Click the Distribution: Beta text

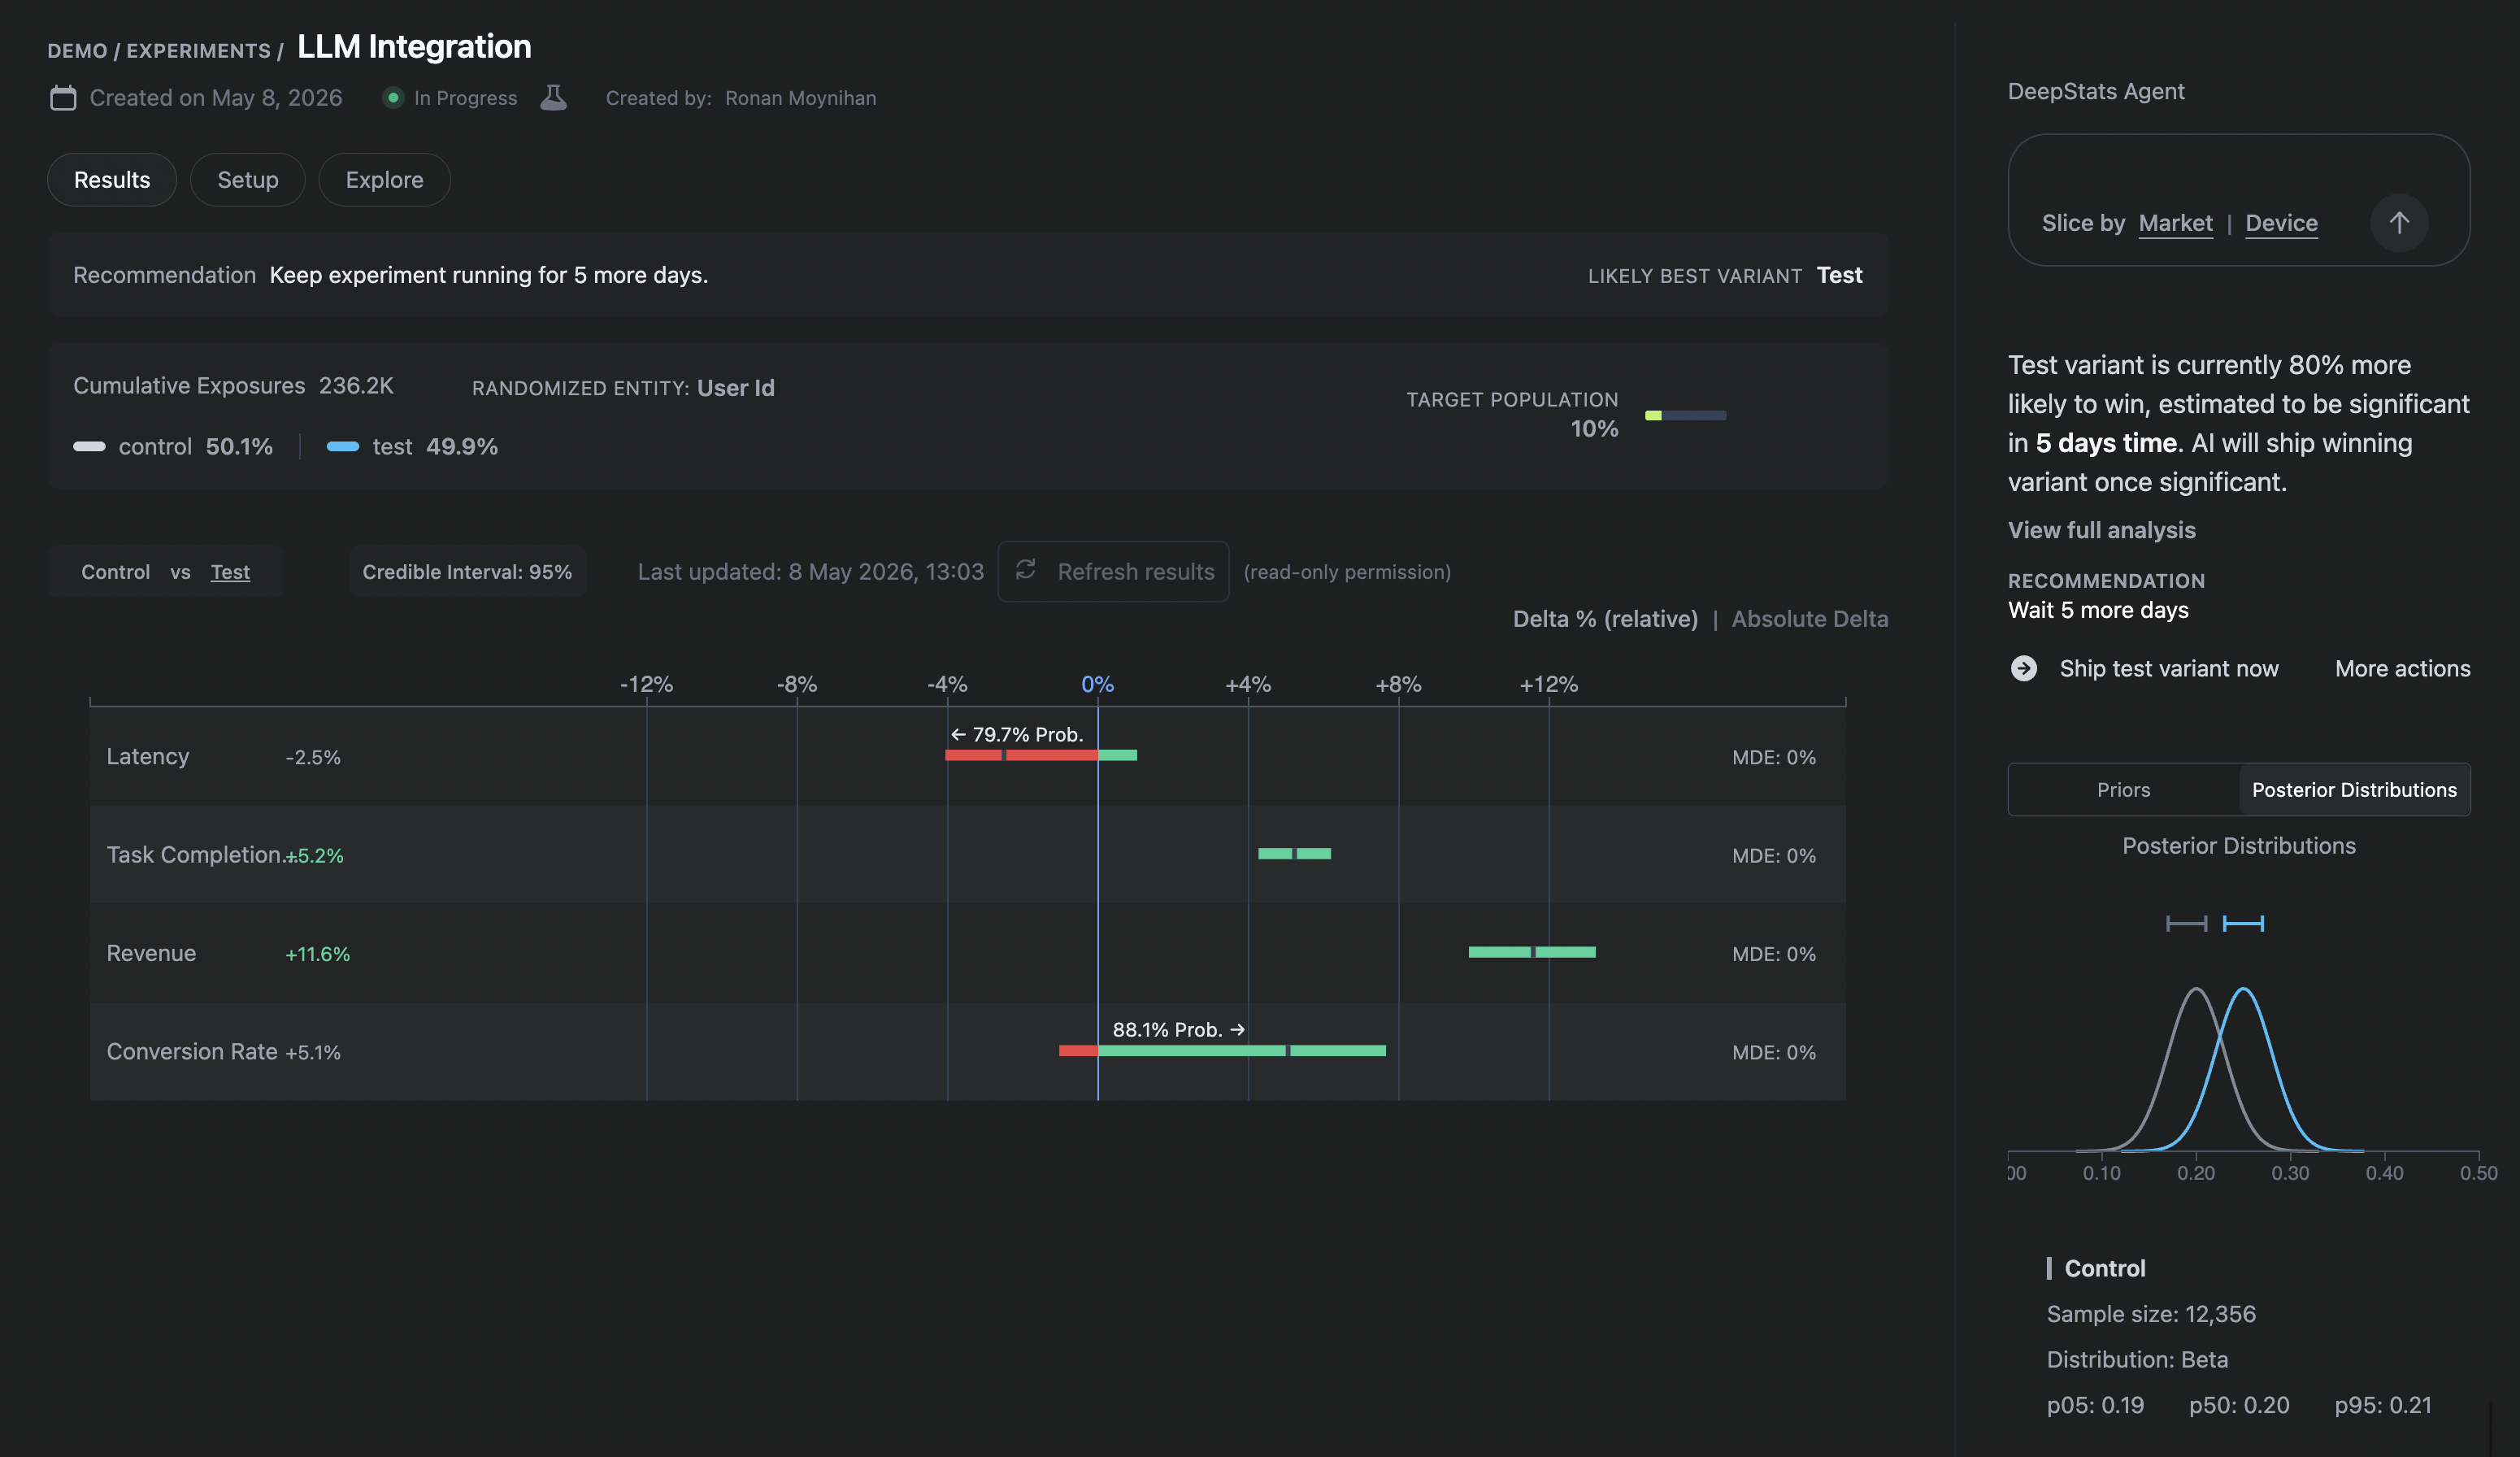coord(2137,1359)
